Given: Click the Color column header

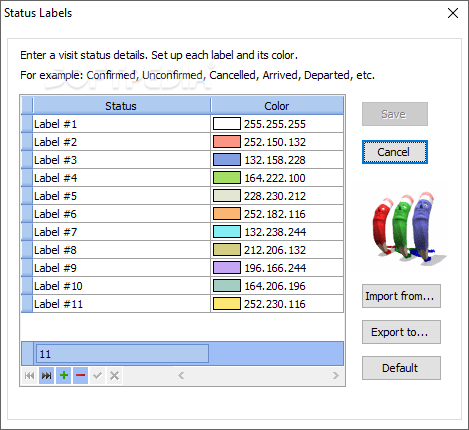Looking at the screenshot, I should [277, 106].
